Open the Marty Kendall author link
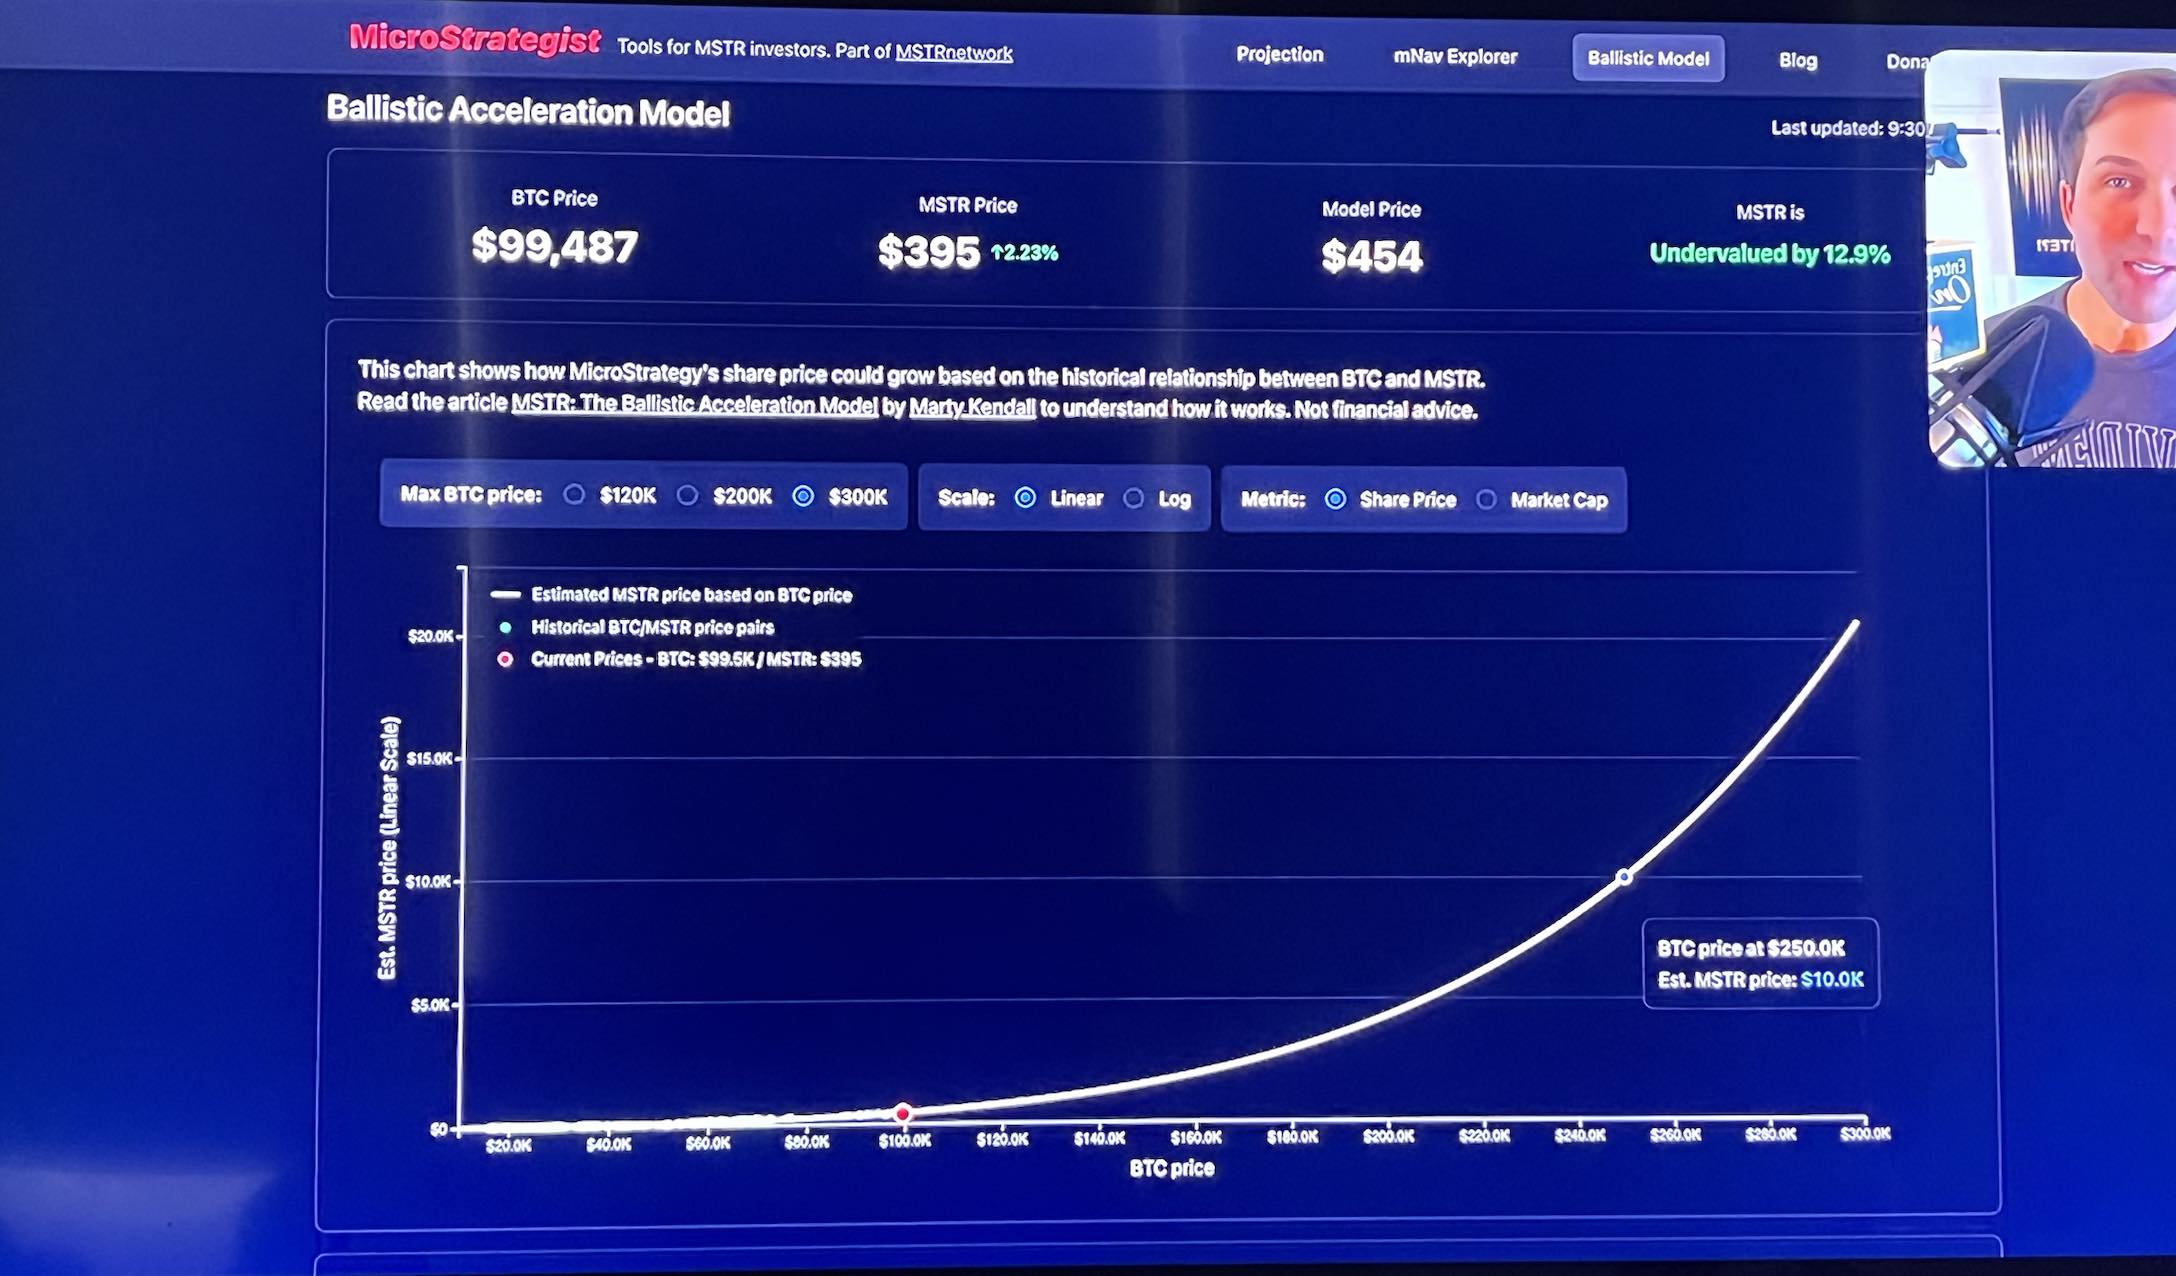This screenshot has height=1276, width=2176. tap(972, 407)
